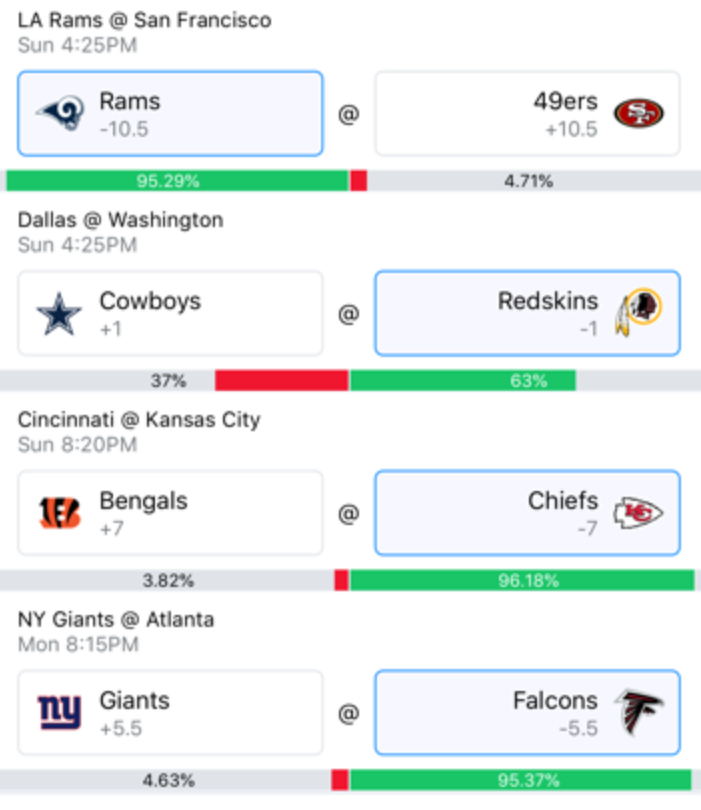Open LA Rams @ San Francisco matchup

point(145,21)
